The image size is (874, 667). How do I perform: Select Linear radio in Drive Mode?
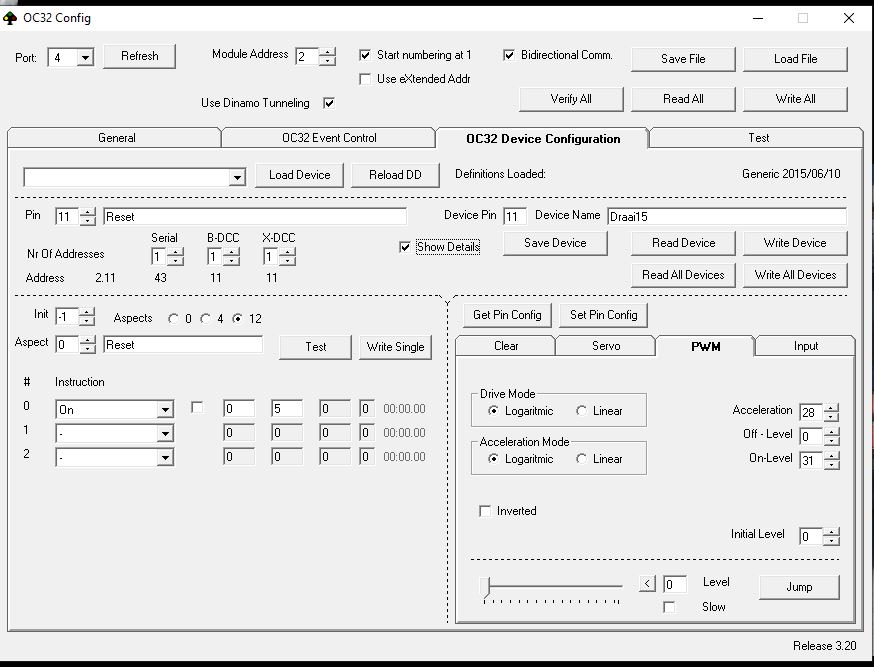[x=582, y=411]
